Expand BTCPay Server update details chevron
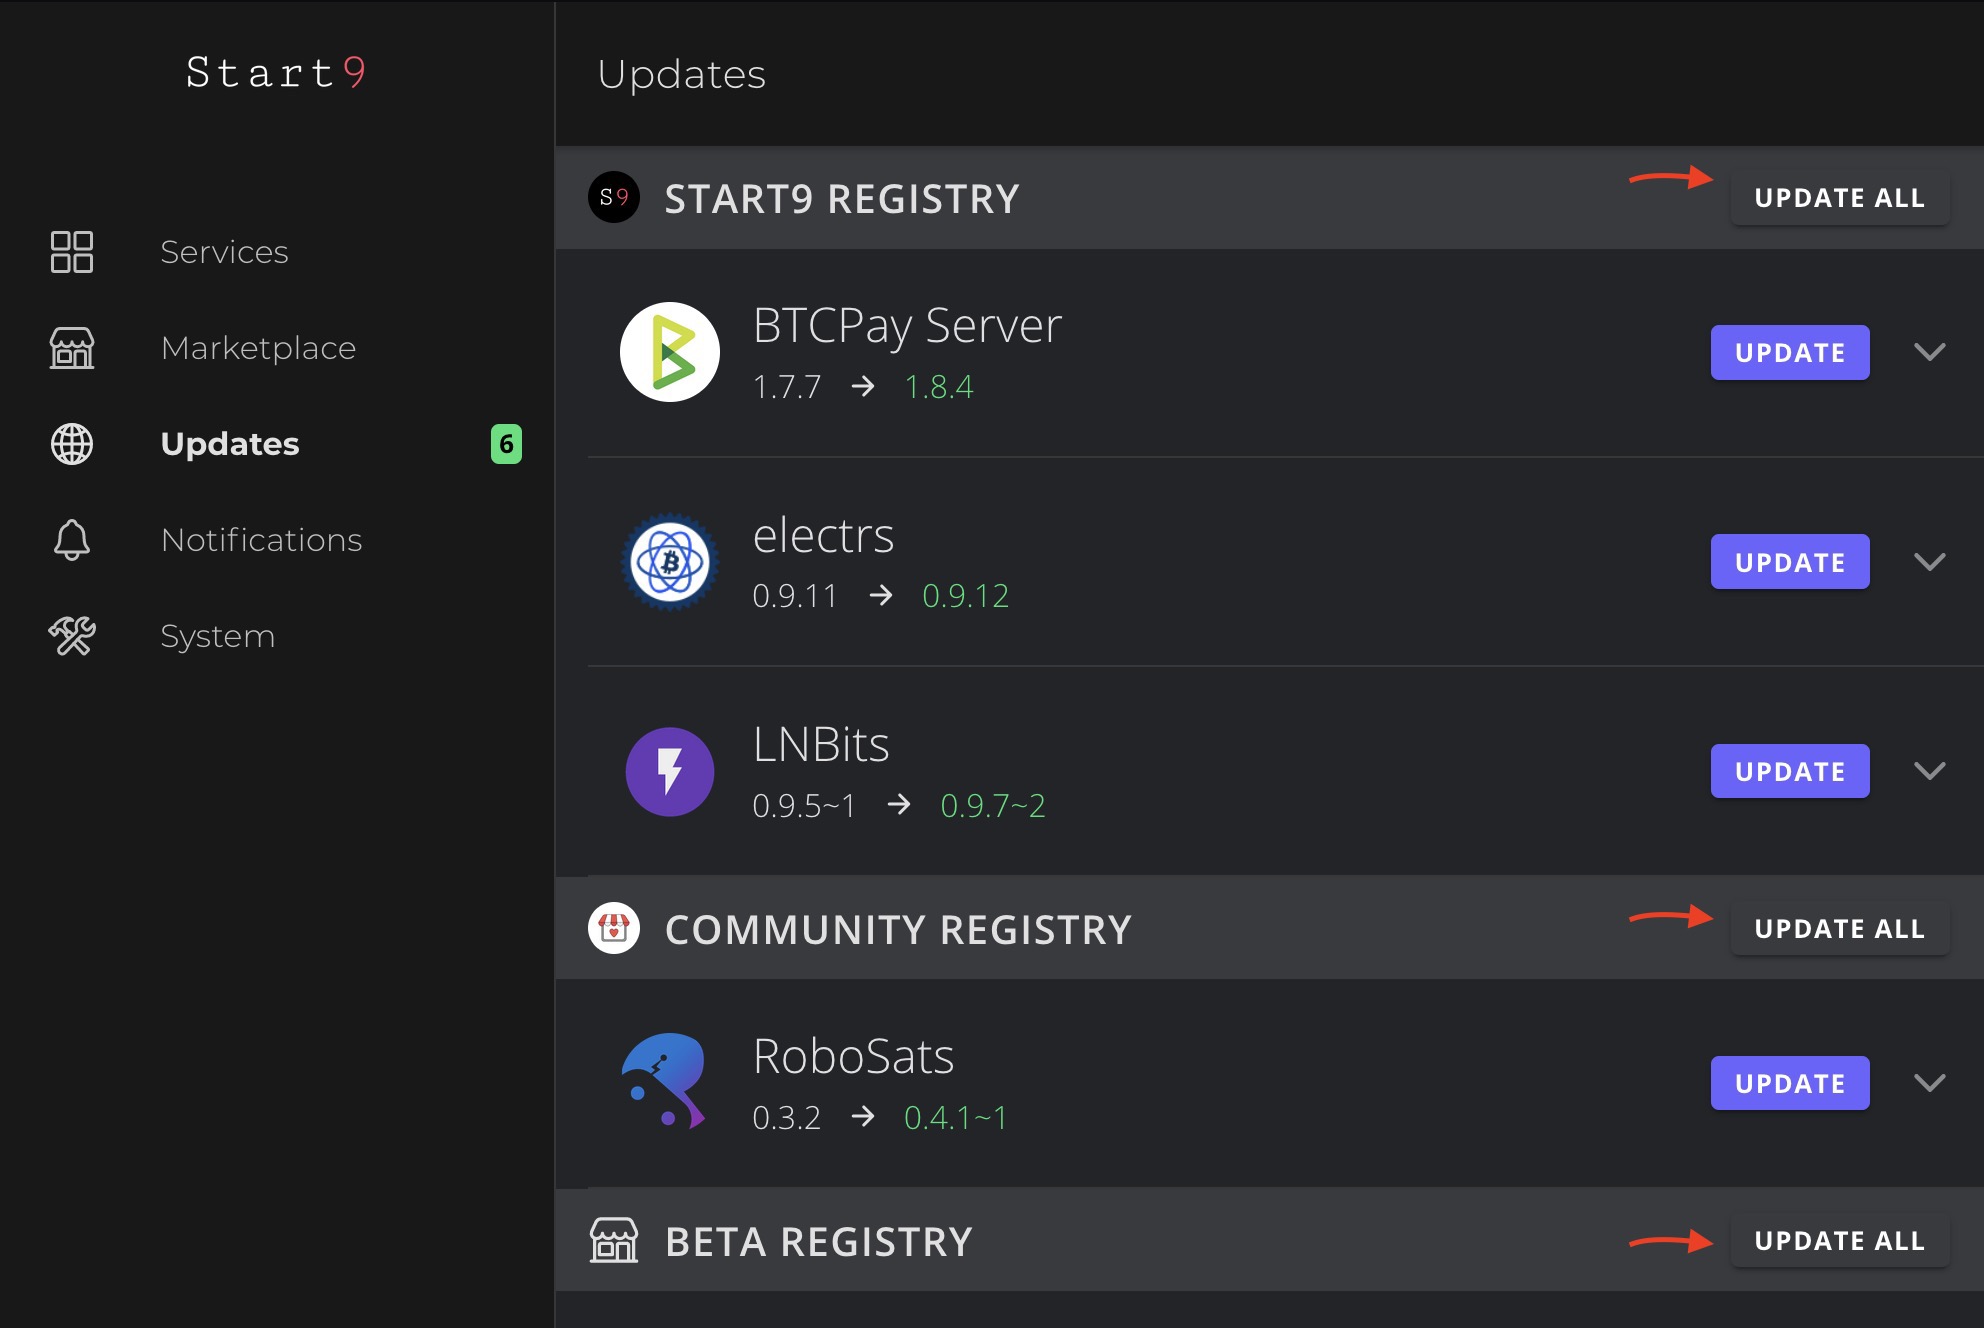 pos(1929,352)
